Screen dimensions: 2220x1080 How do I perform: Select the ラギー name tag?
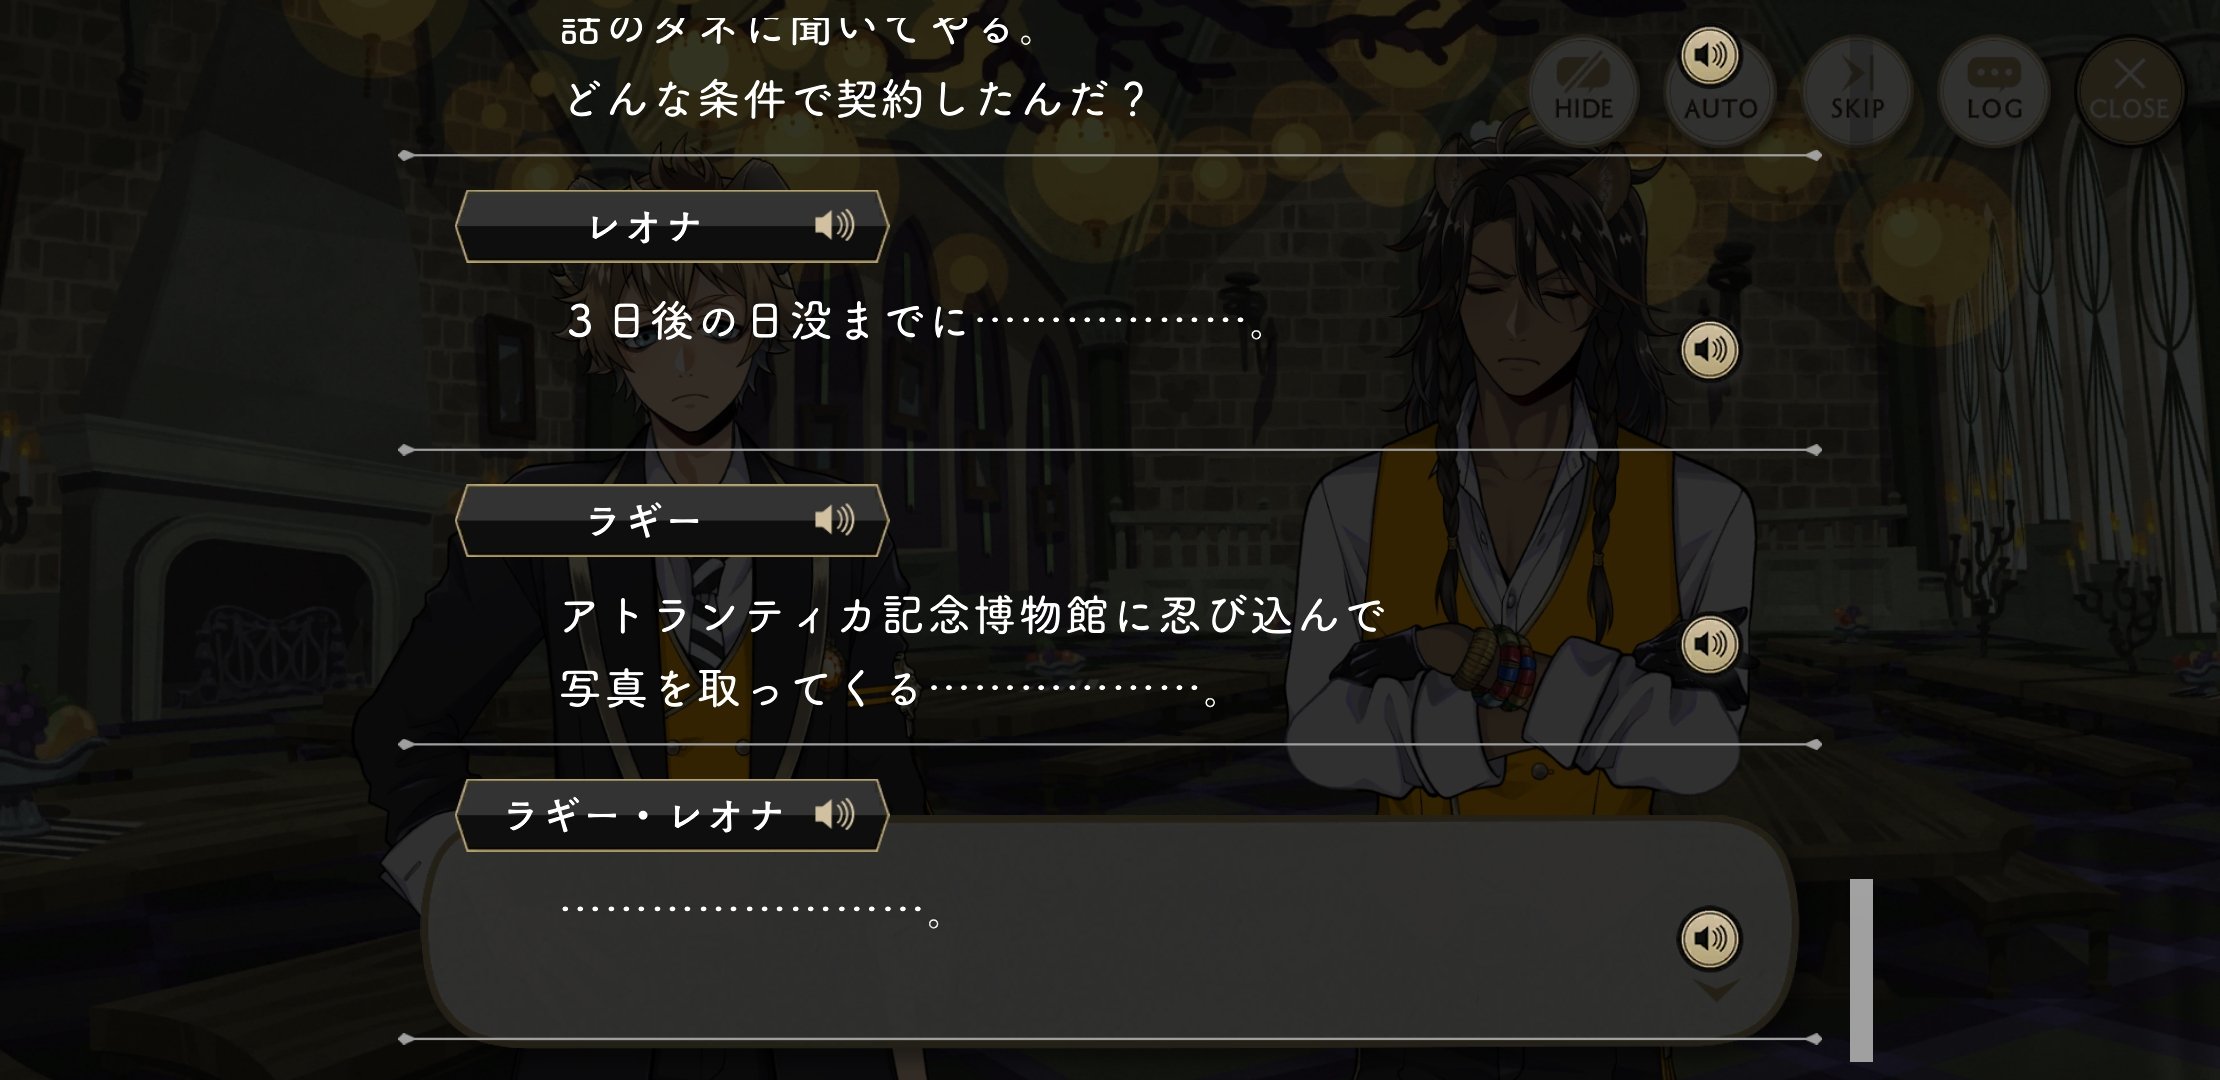[x=672, y=520]
